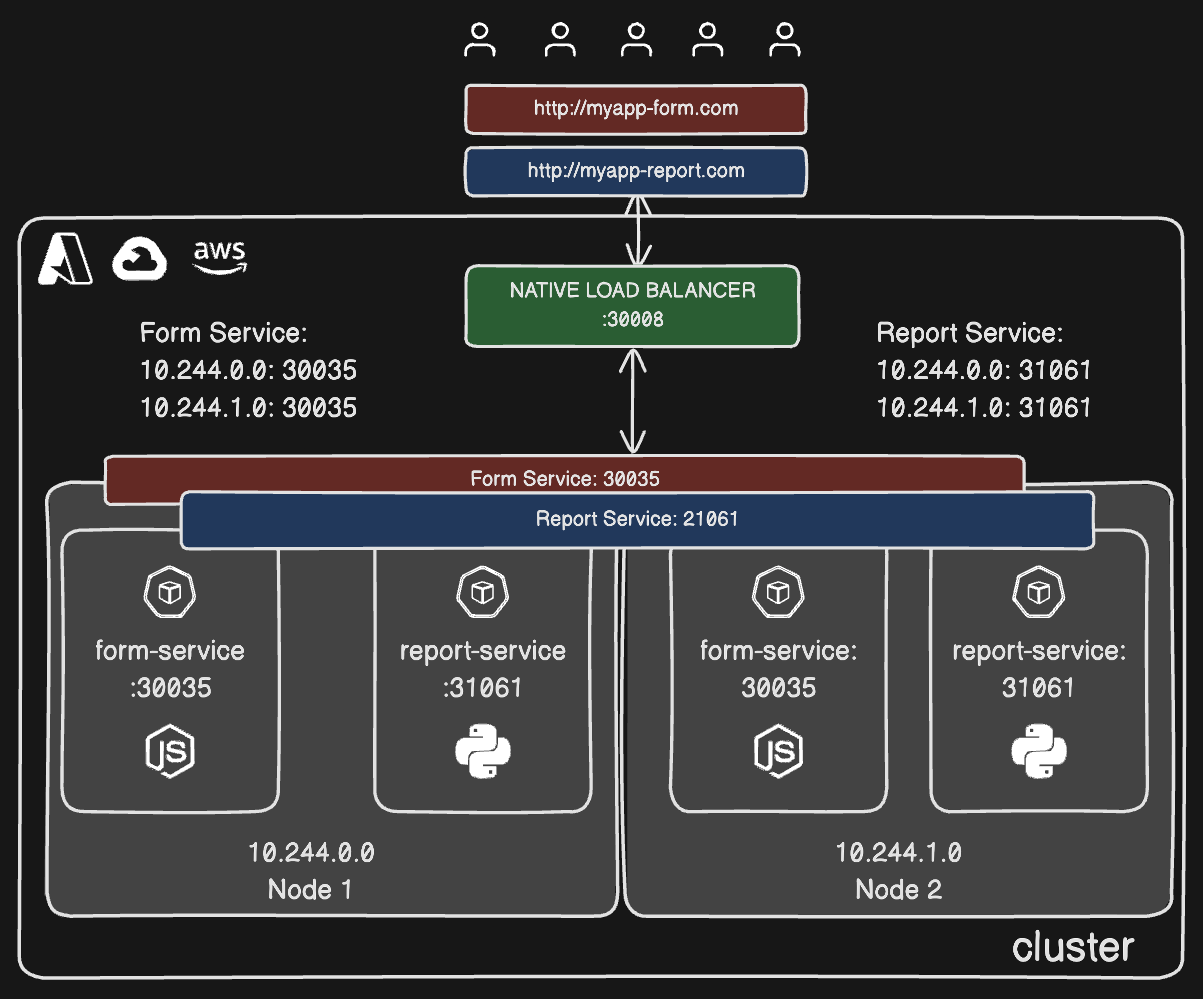Click the Node 1 label
This screenshot has height=999, width=1203.
(310, 889)
